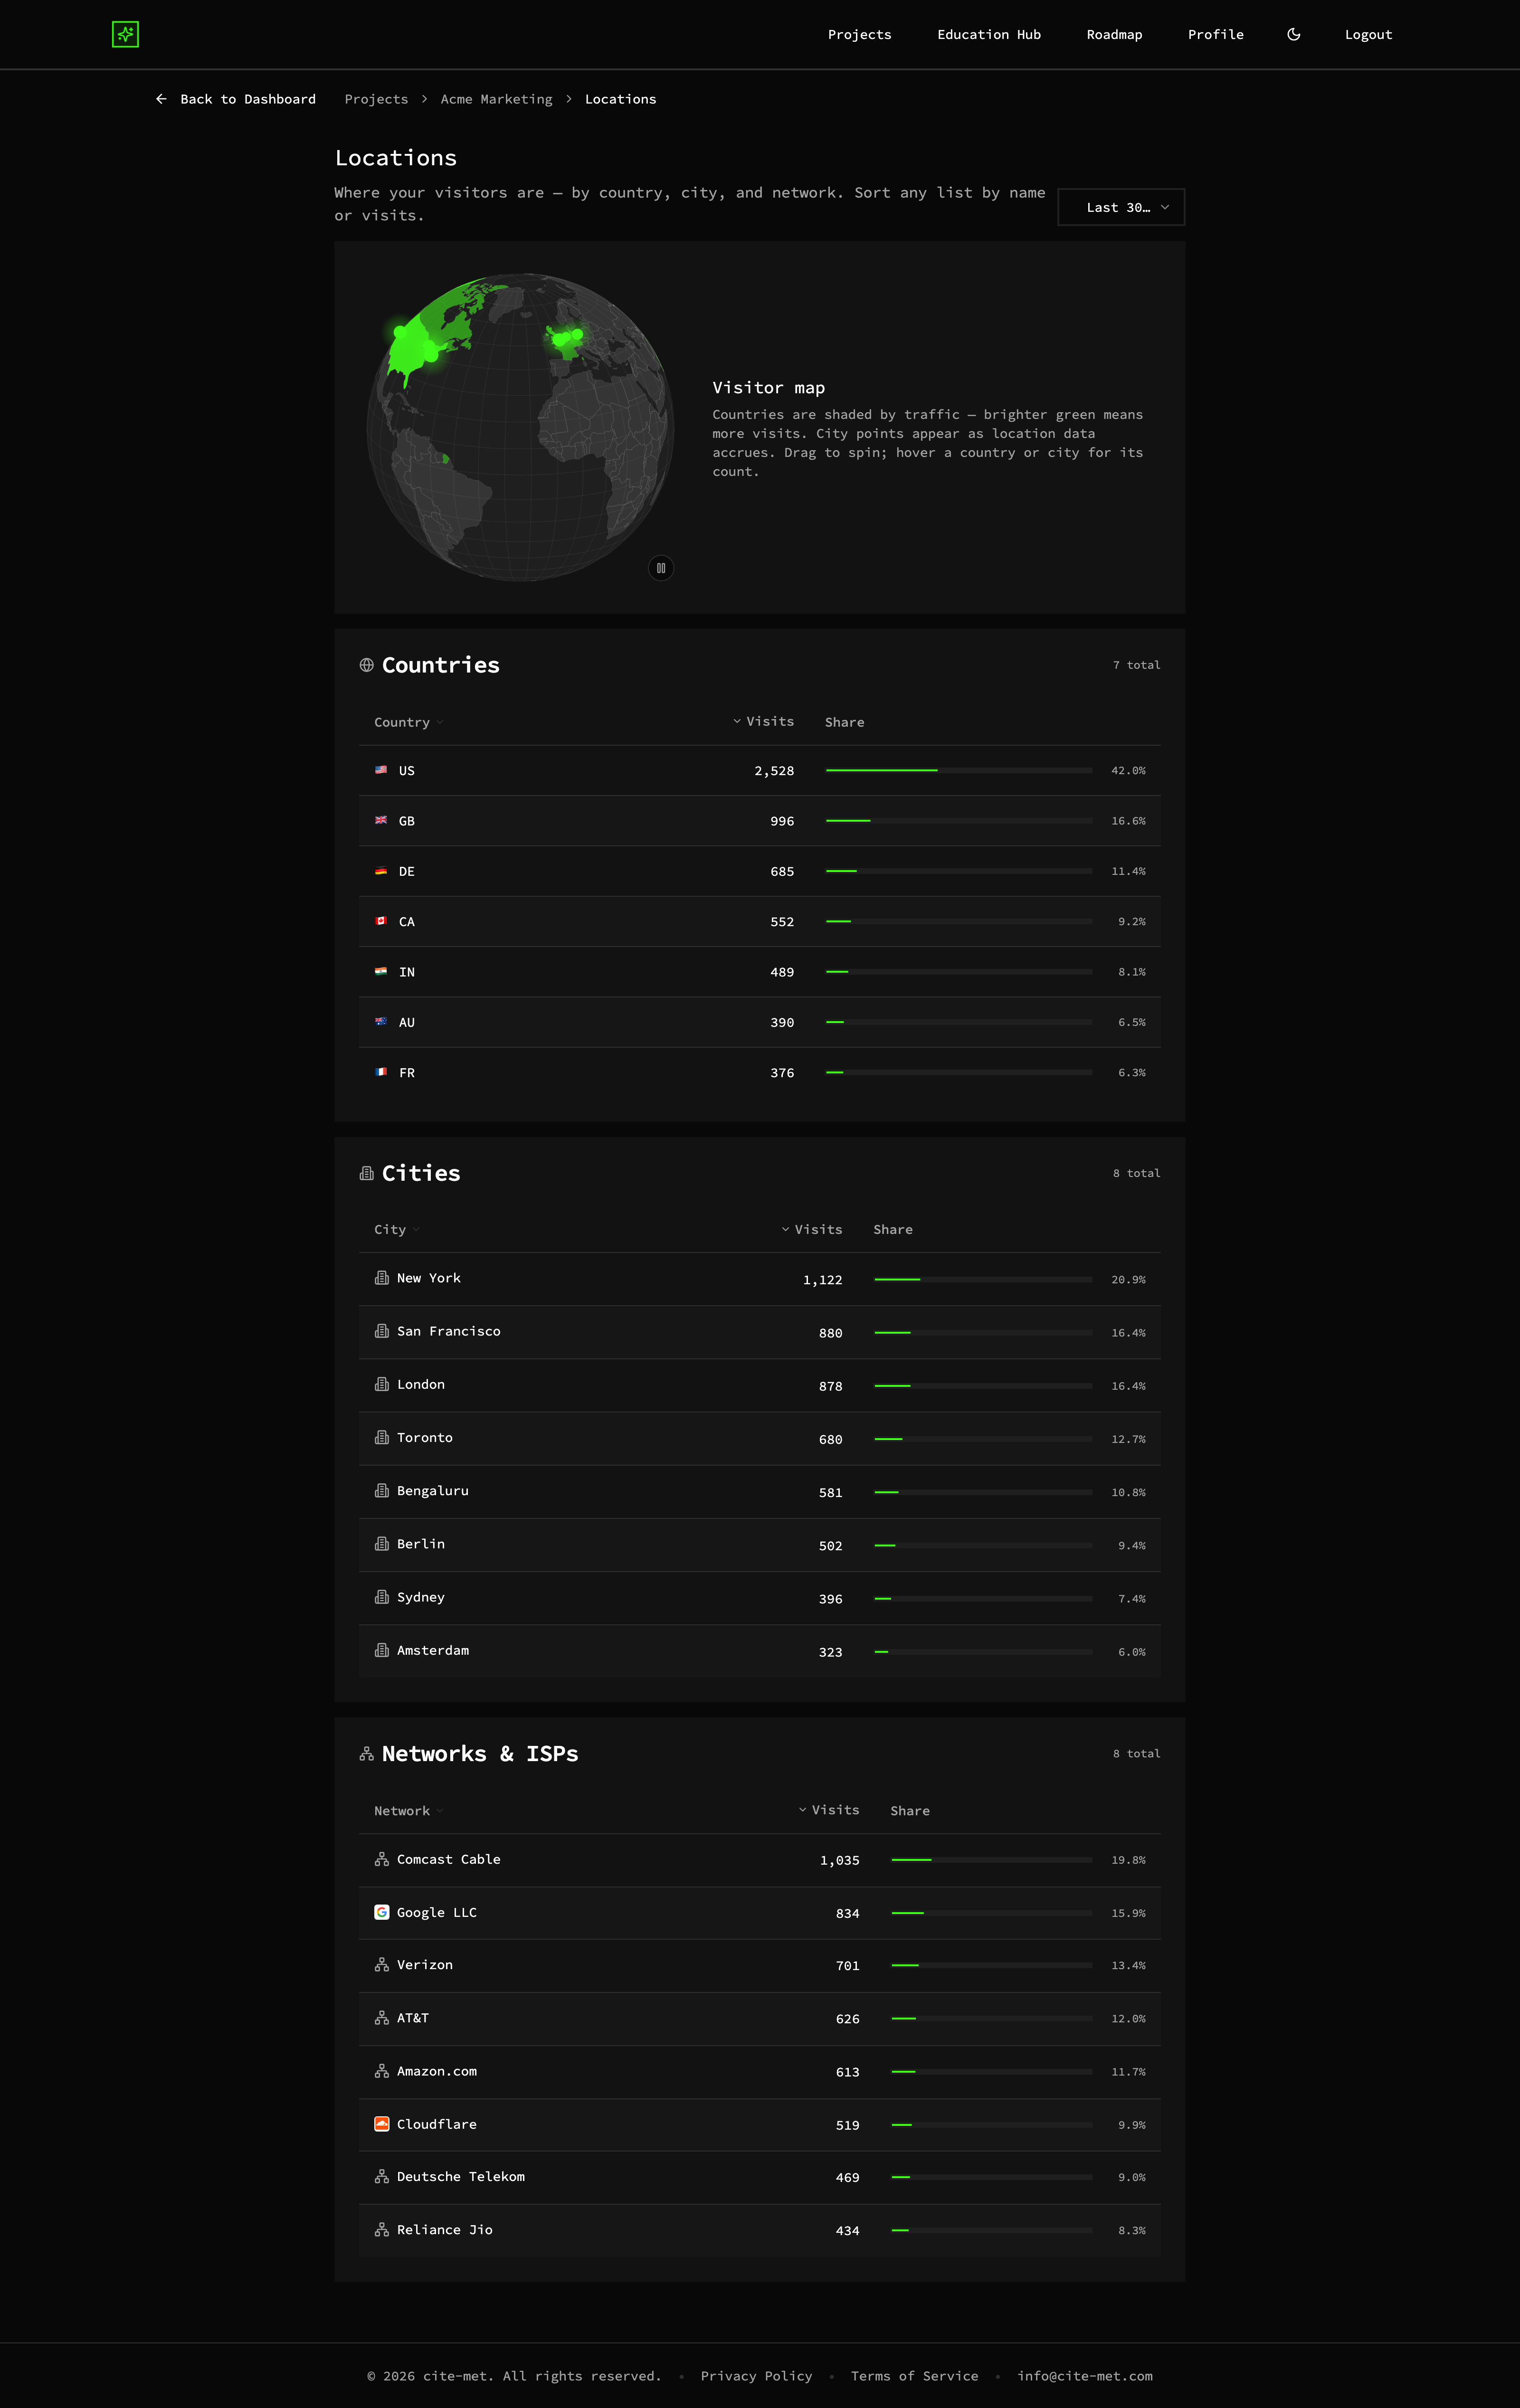Click the Toronto building icon
1520x2408 pixels.
(x=382, y=1437)
